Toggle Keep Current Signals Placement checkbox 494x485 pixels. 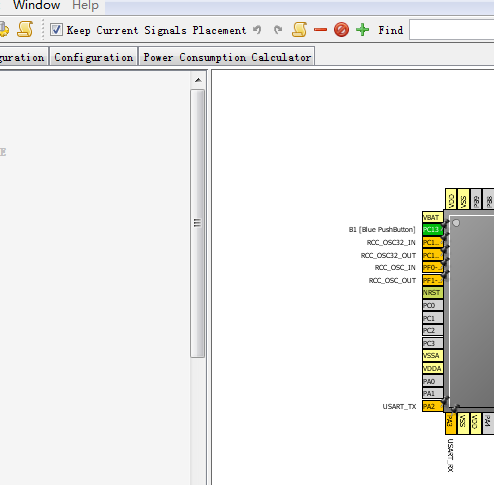tap(56, 30)
